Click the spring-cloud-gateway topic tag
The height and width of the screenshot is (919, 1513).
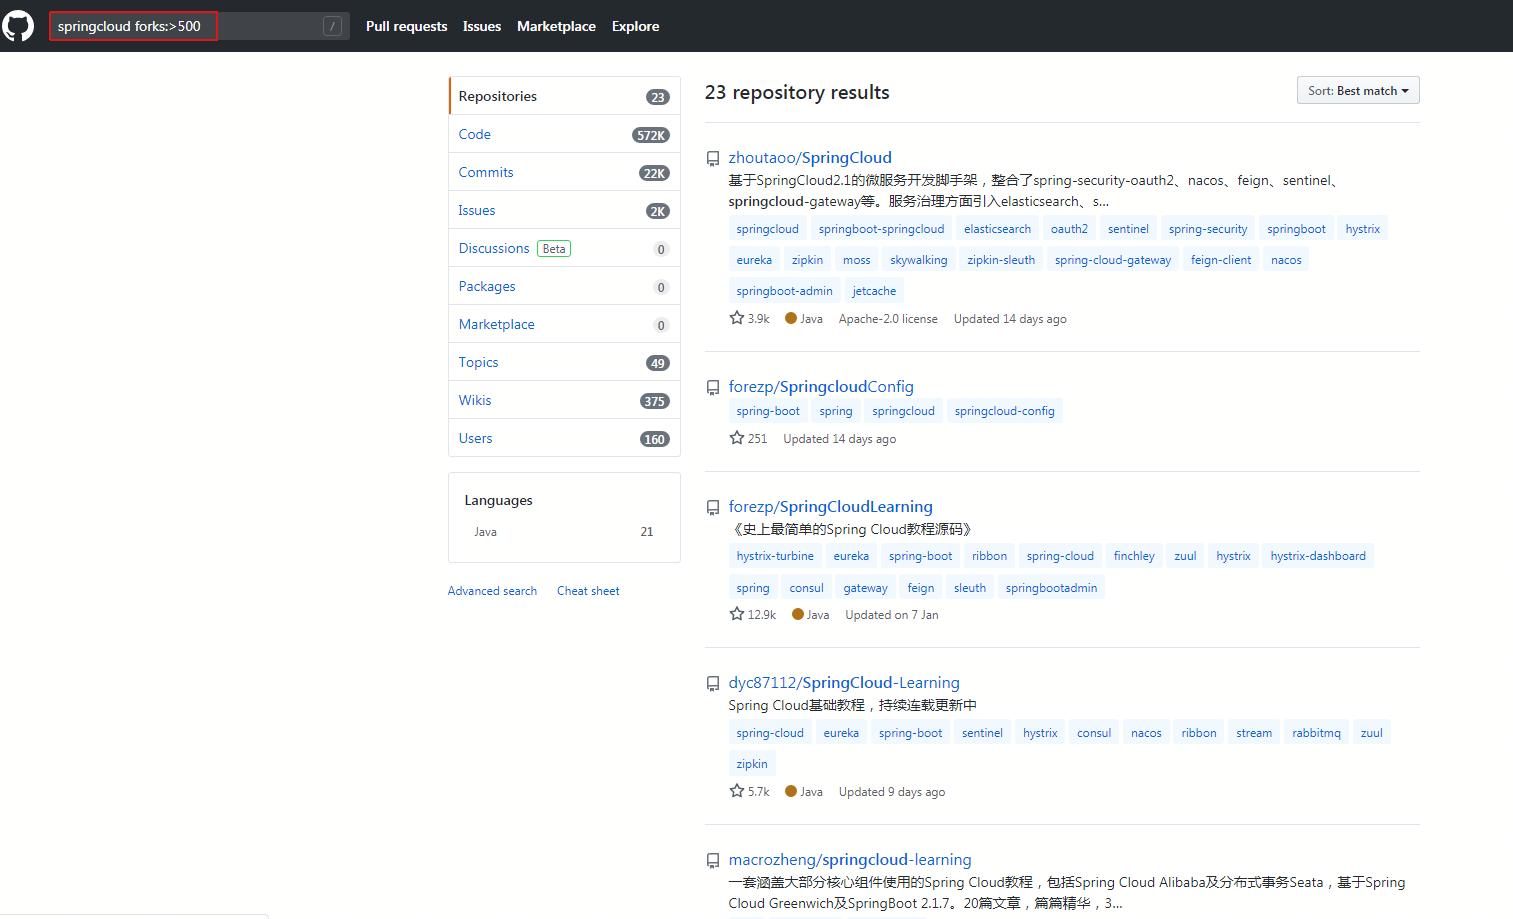point(1113,260)
